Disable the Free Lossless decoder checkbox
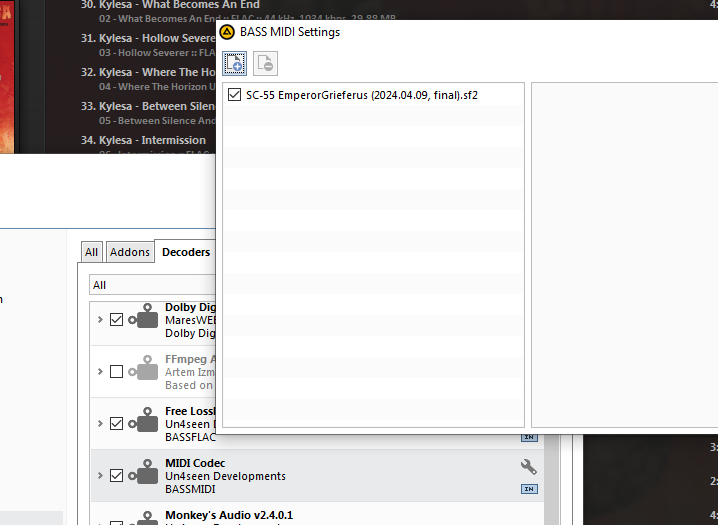Viewport: 718px width, 525px height. click(116, 423)
